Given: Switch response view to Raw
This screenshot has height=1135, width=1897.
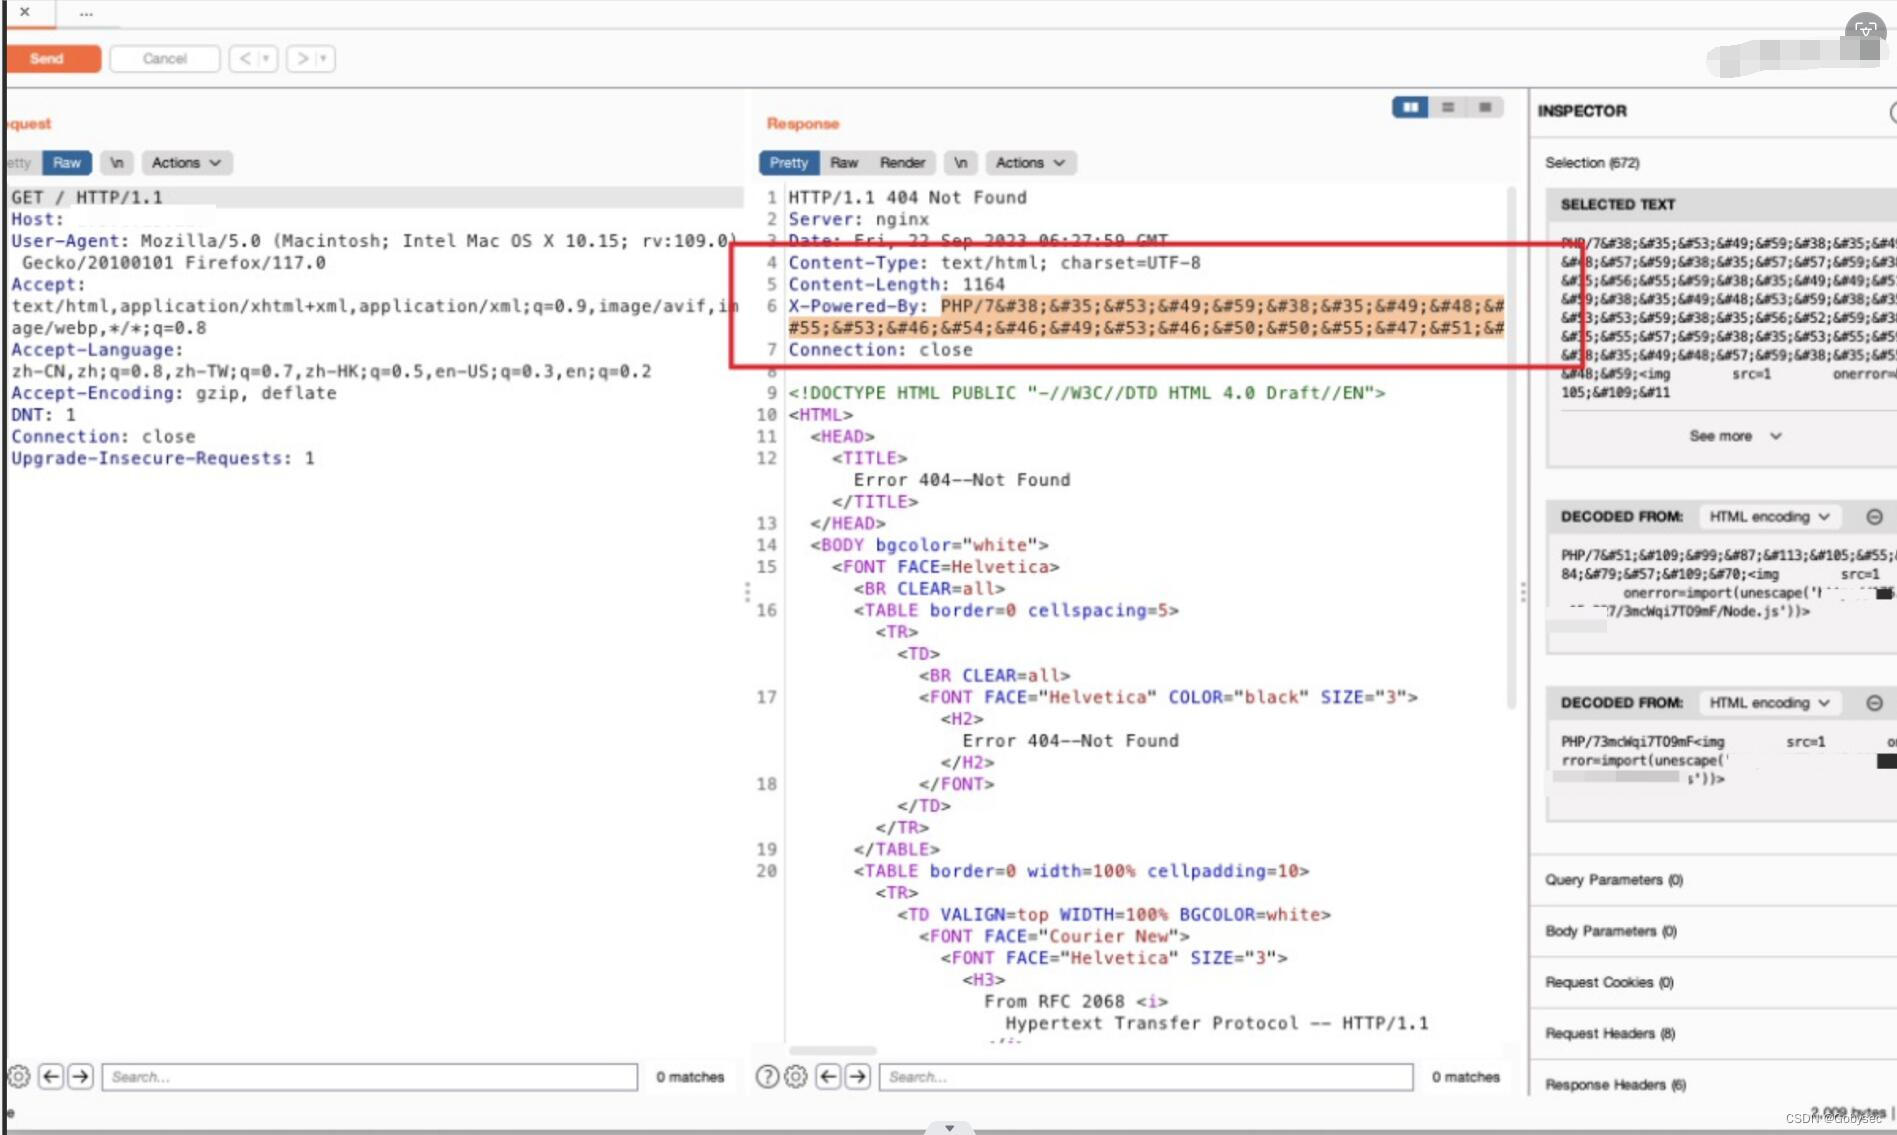Looking at the screenshot, I should [x=844, y=163].
